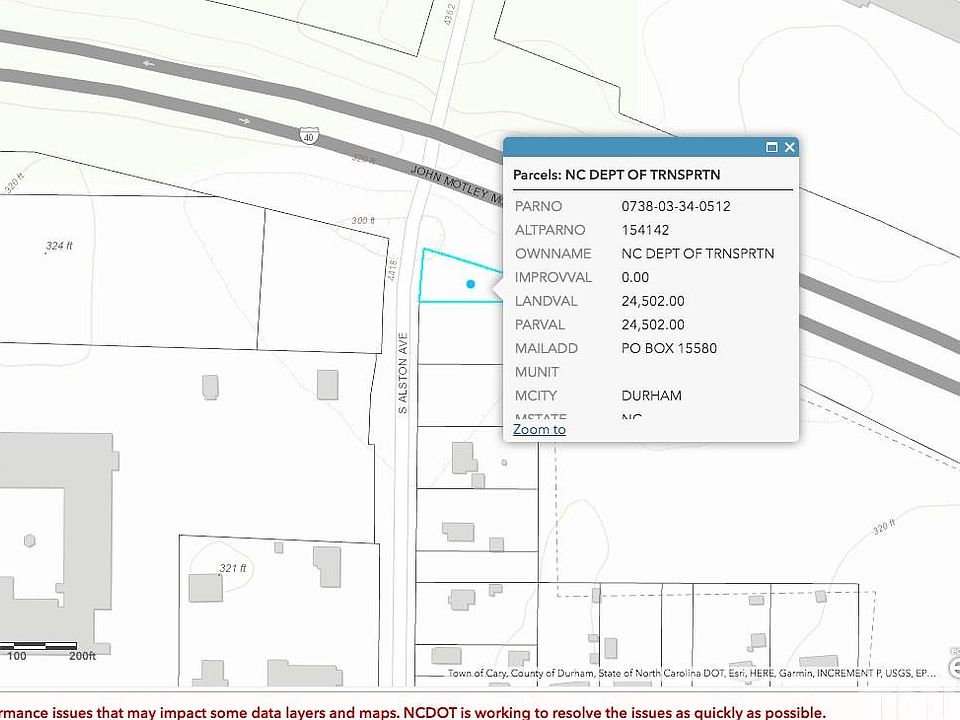Select the map attribution text at the bottom
Screen dimensions: 960x720
[691, 673]
